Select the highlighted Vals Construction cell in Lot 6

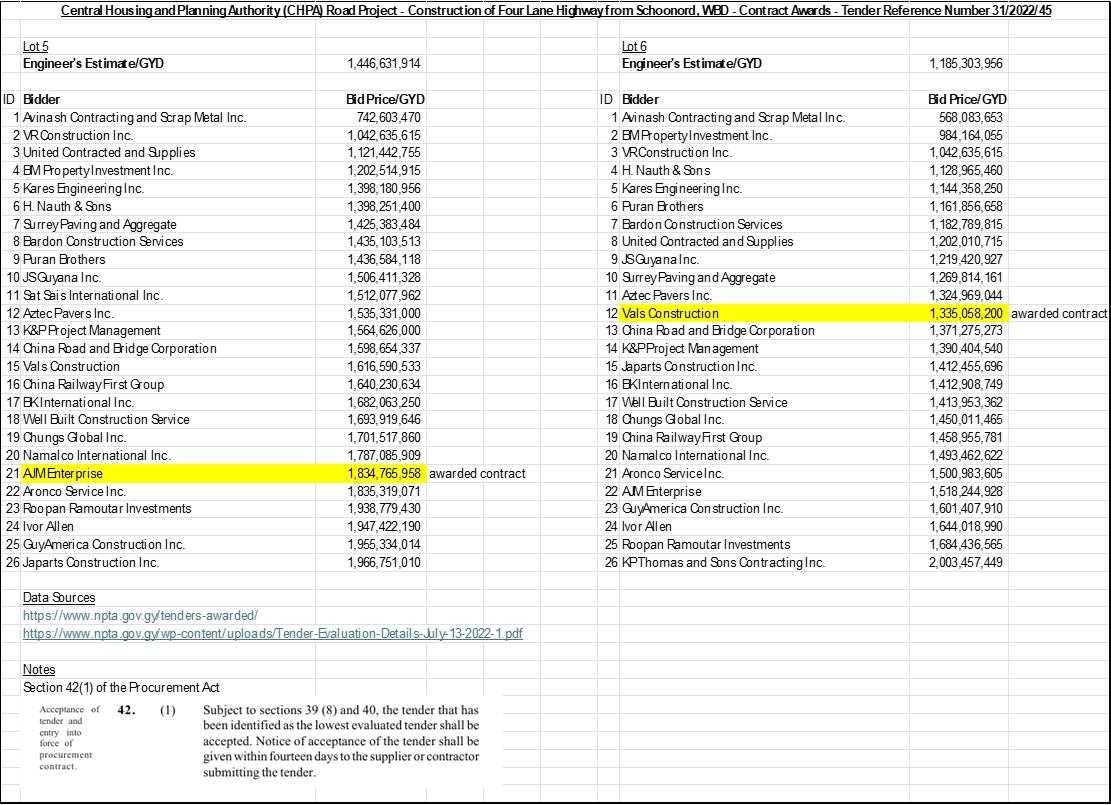765,313
